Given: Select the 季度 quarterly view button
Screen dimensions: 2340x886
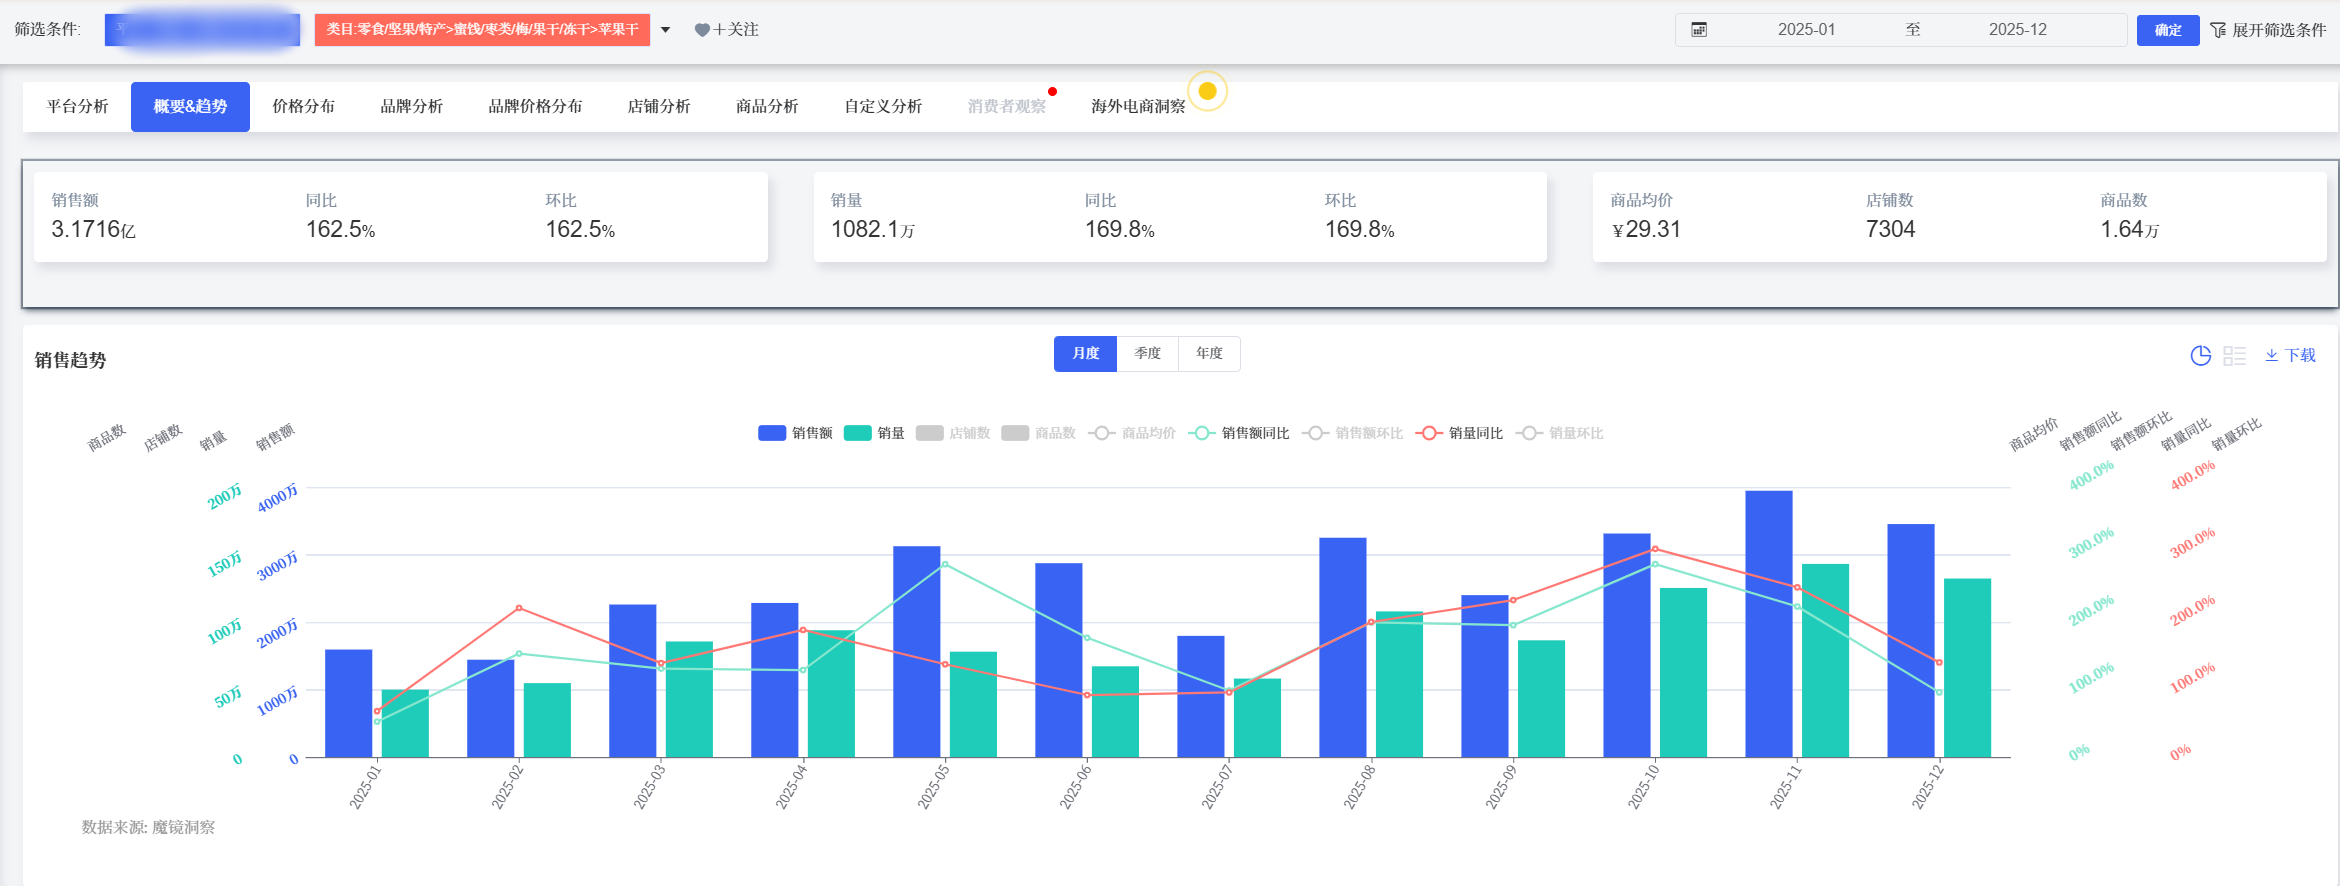Looking at the screenshot, I should click(1147, 354).
